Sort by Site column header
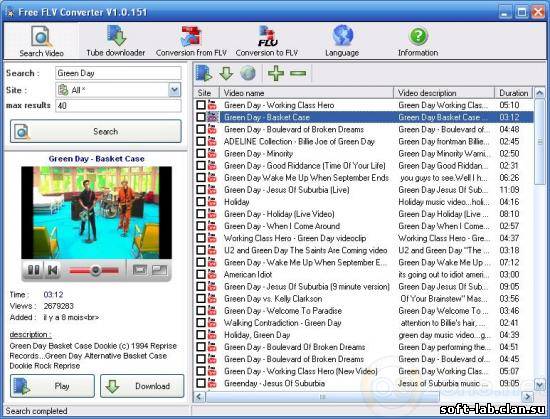This screenshot has height=419, width=550. click(207, 93)
